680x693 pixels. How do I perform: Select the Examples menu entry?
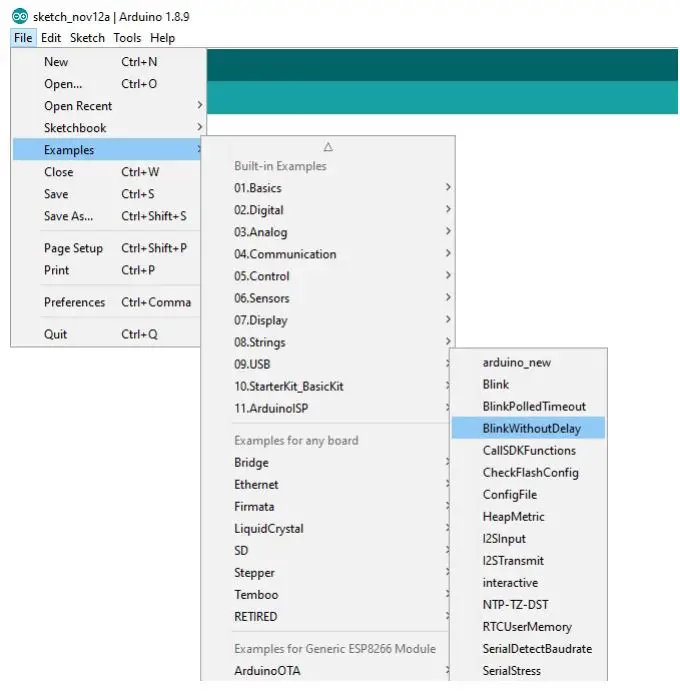click(107, 150)
